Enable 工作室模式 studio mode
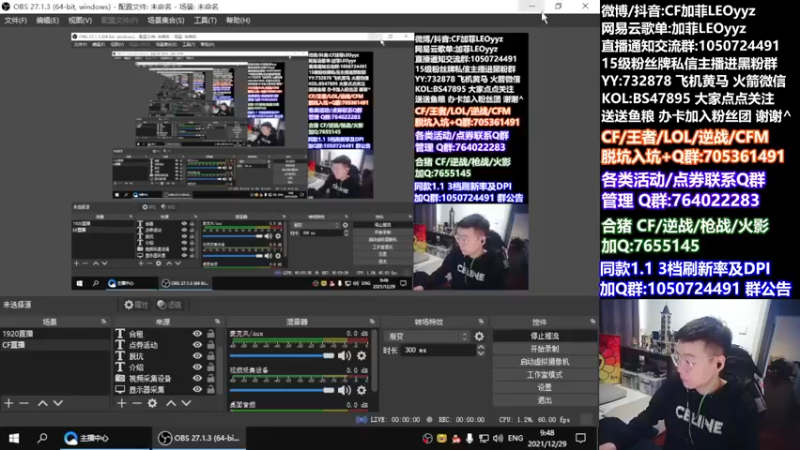Image resolution: width=800 pixels, height=450 pixels. click(544, 374)
